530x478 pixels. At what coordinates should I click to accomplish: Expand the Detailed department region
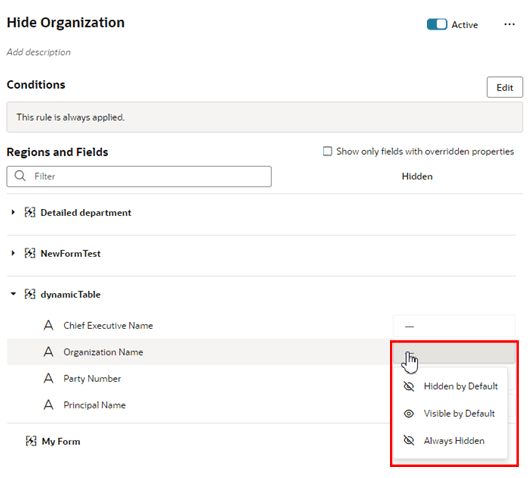(x=13, y=212)
